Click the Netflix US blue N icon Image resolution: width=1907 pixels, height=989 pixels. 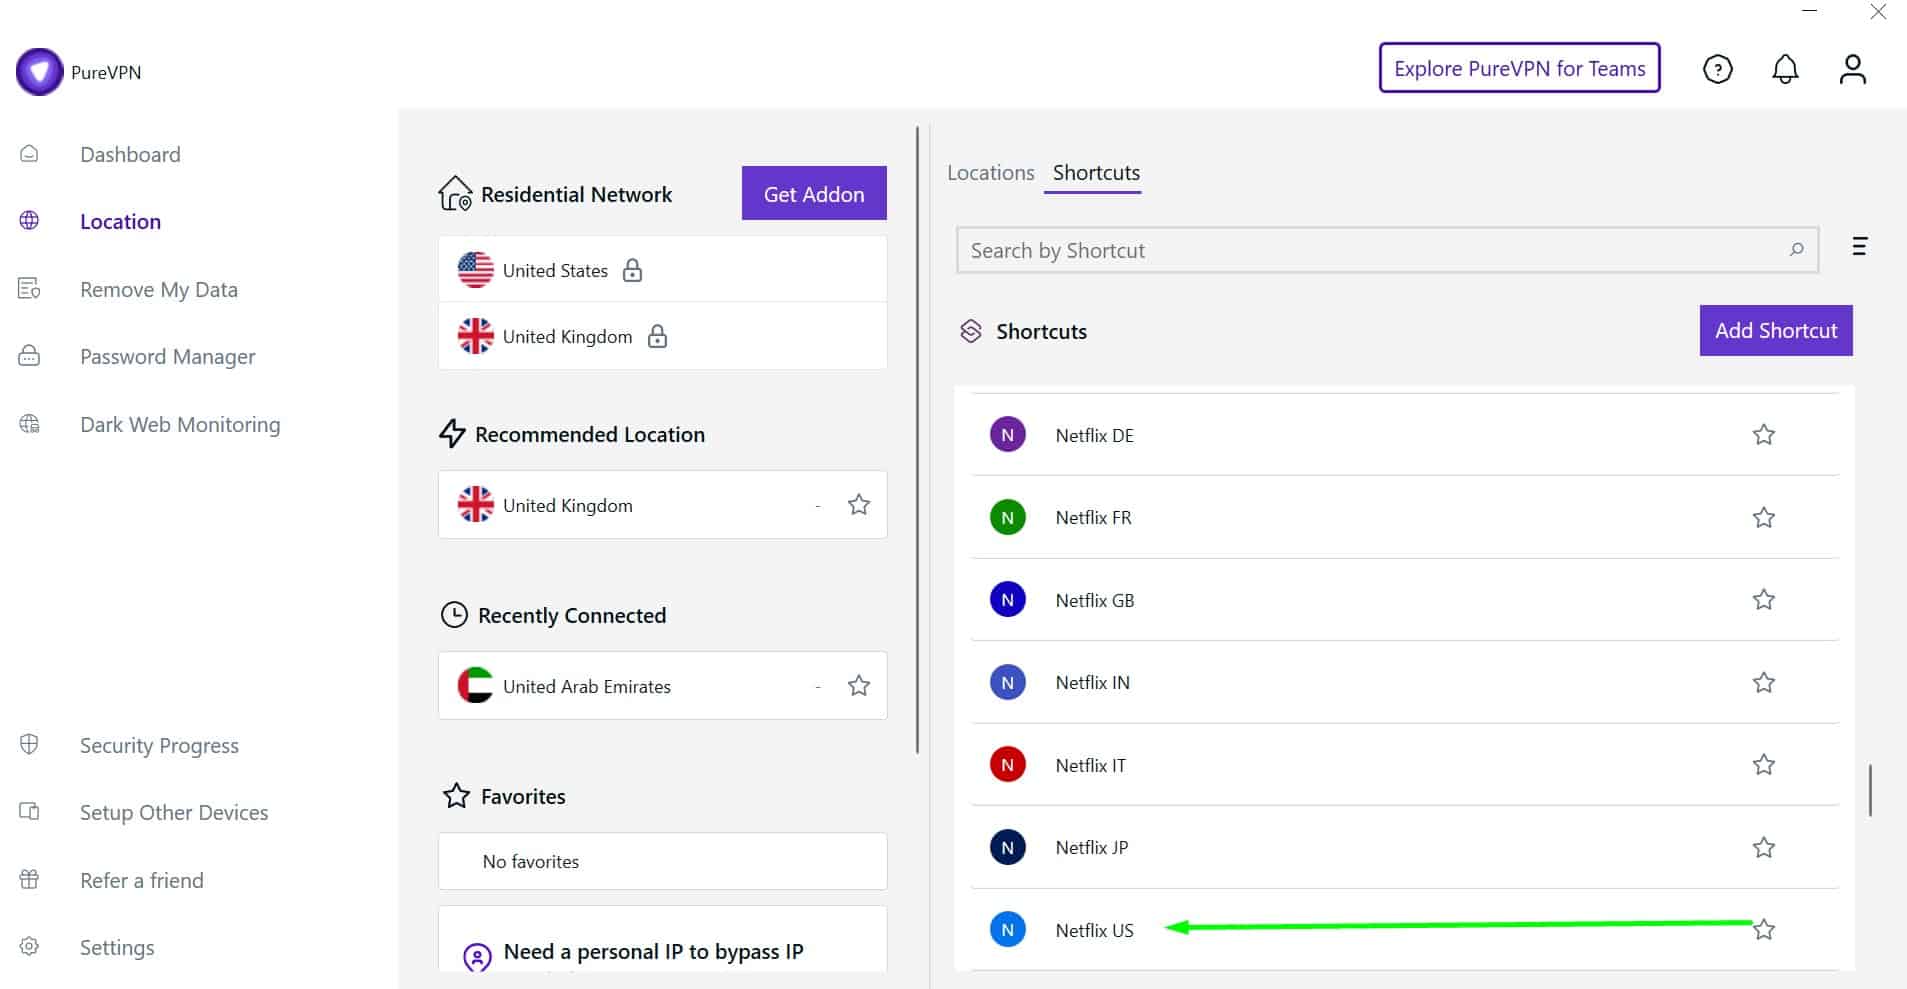(x=1007, y=930)
